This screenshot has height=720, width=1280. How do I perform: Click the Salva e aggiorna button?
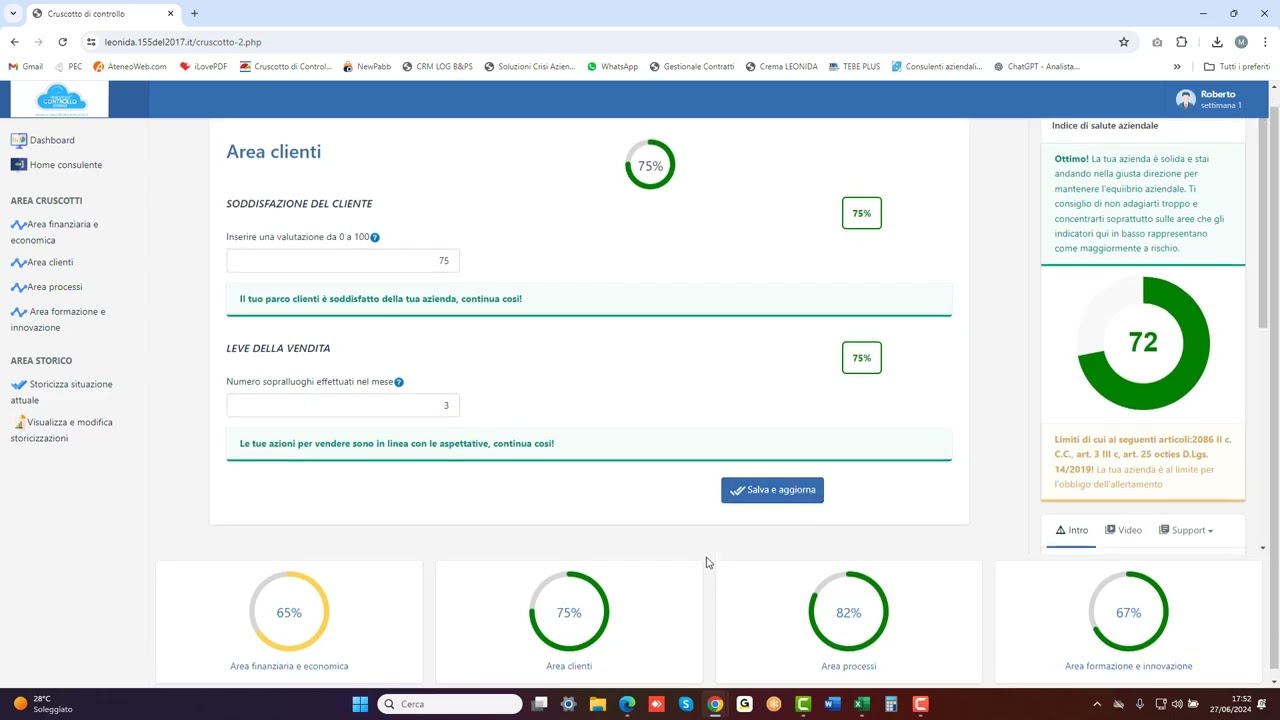[772, 490]
